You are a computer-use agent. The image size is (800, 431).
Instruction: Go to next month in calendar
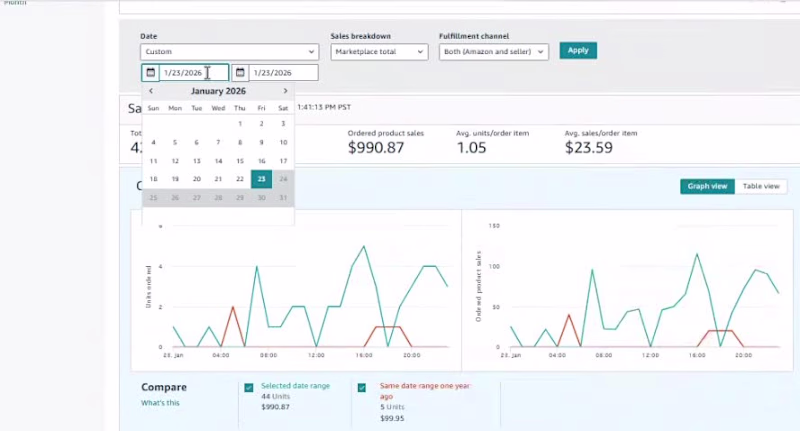click(285, 91)
